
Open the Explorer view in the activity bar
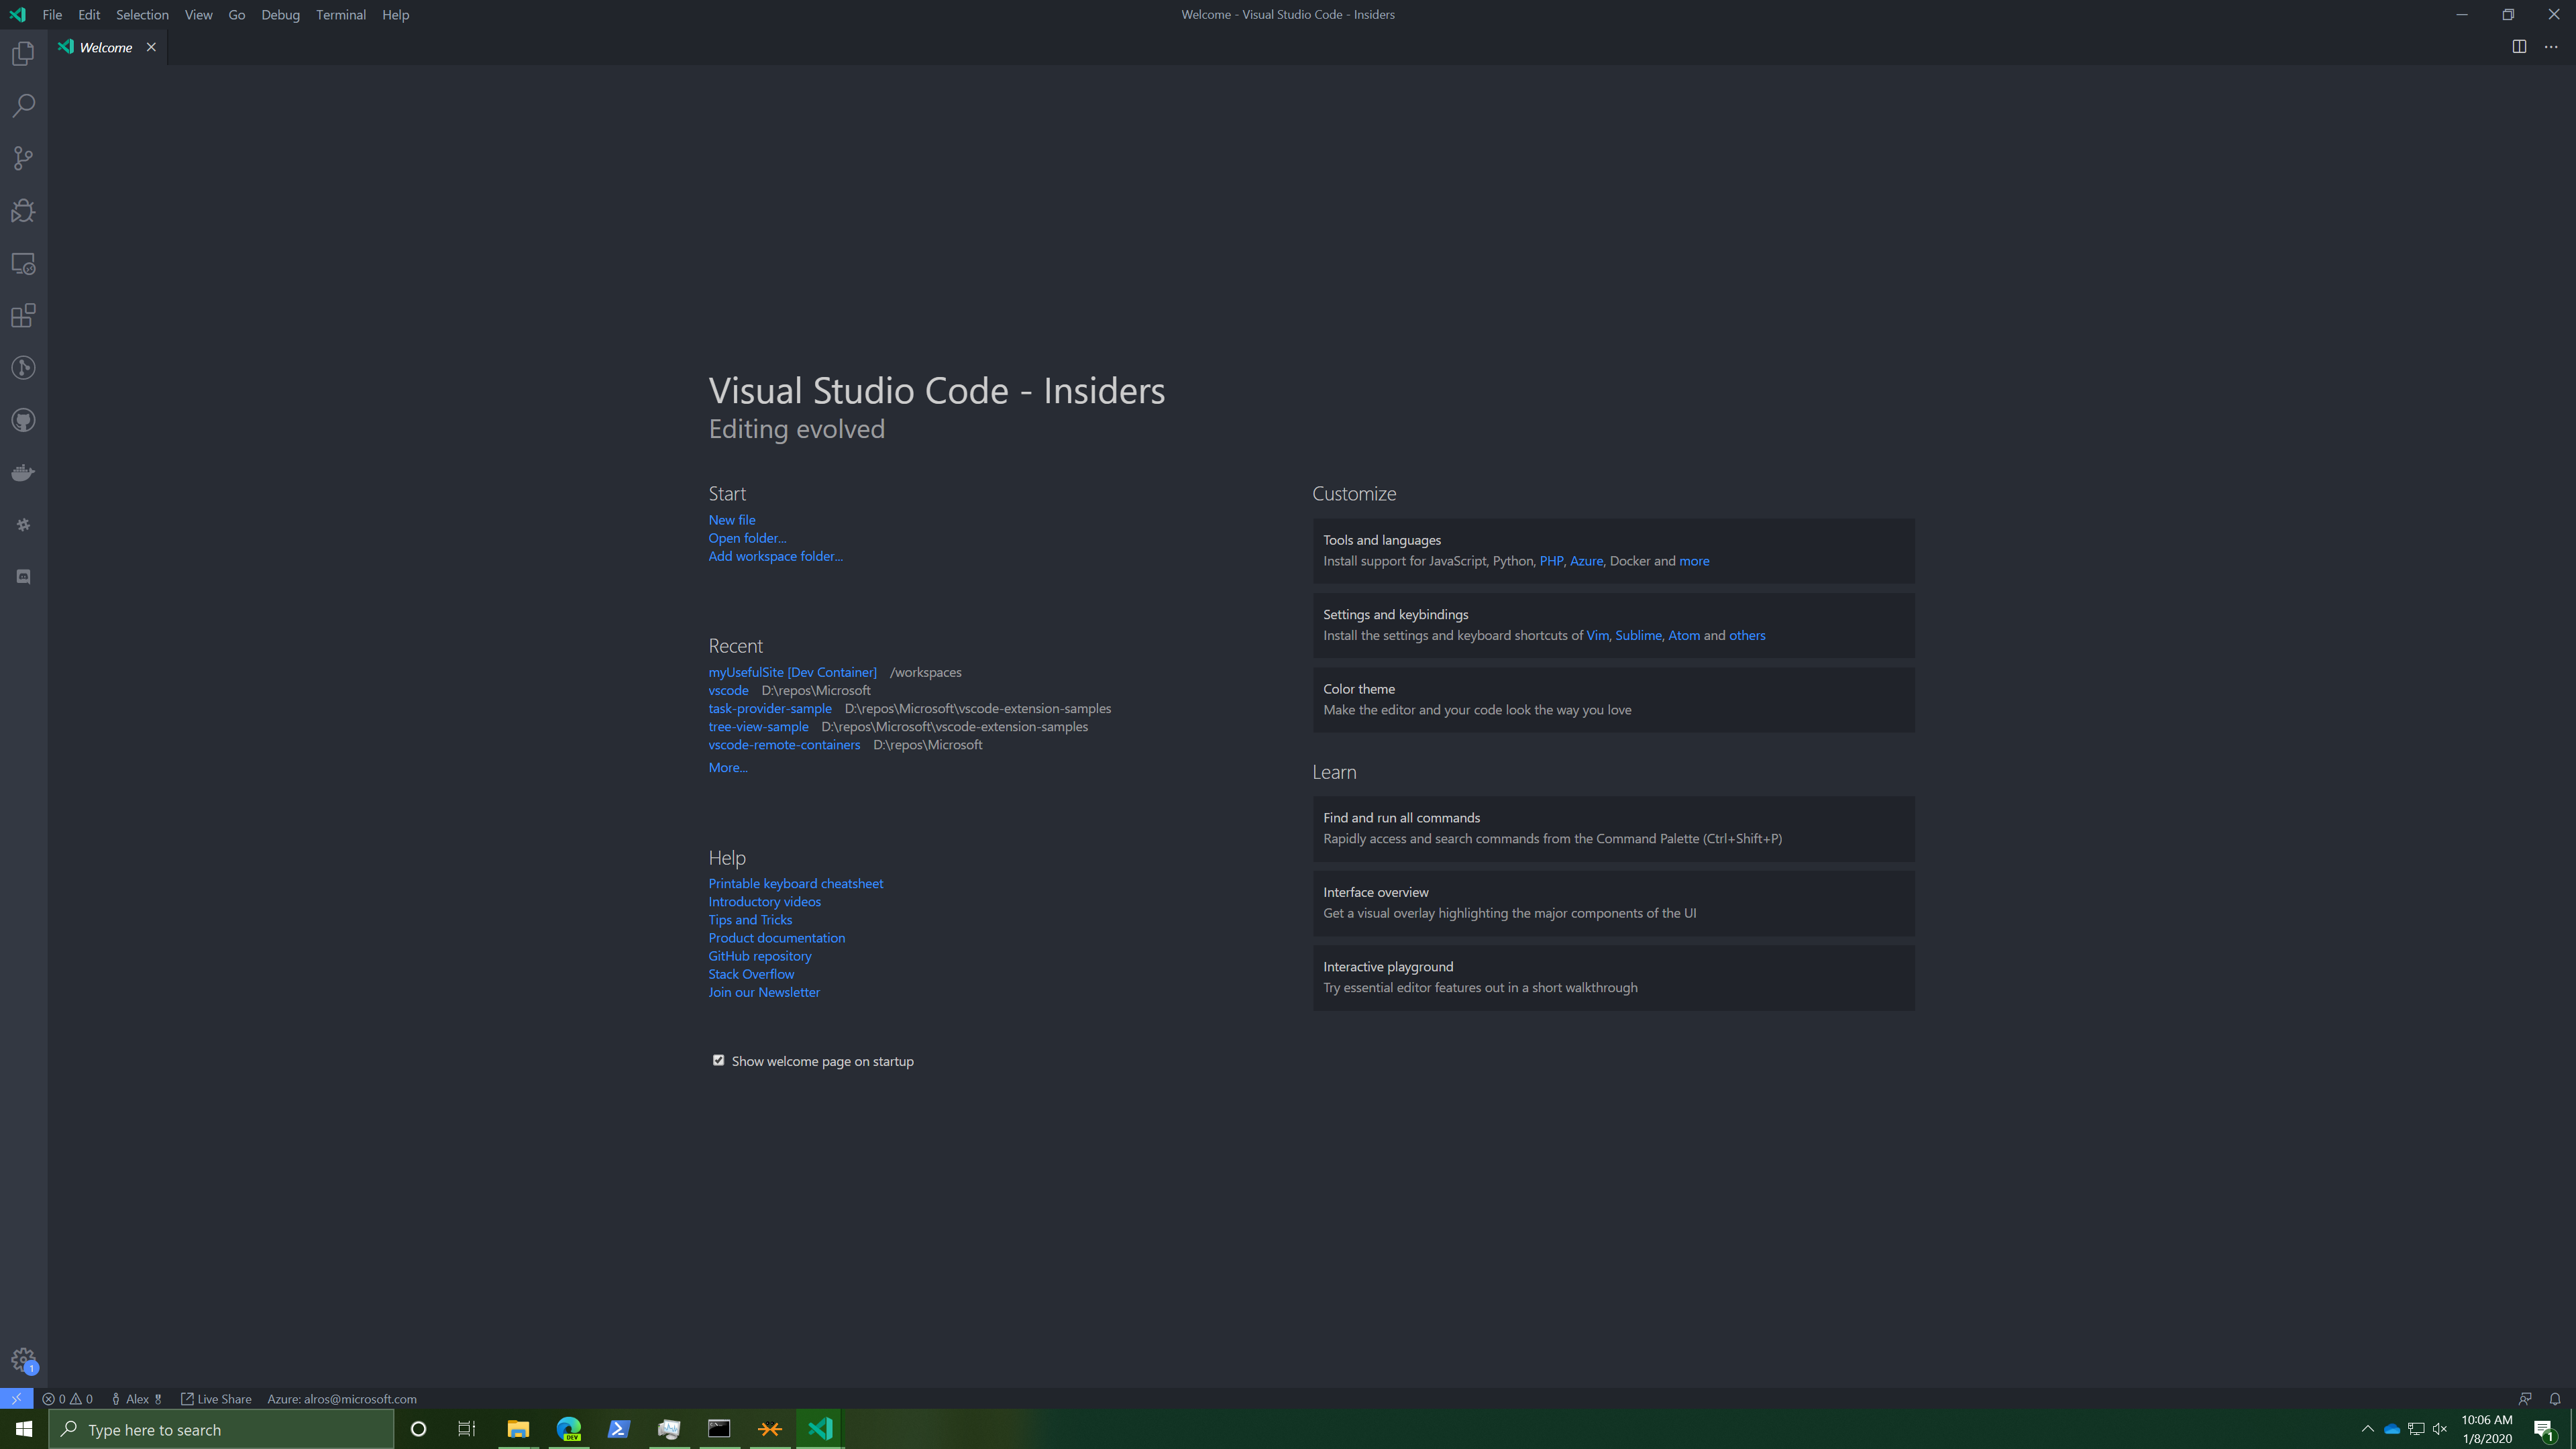pos(22,53)
